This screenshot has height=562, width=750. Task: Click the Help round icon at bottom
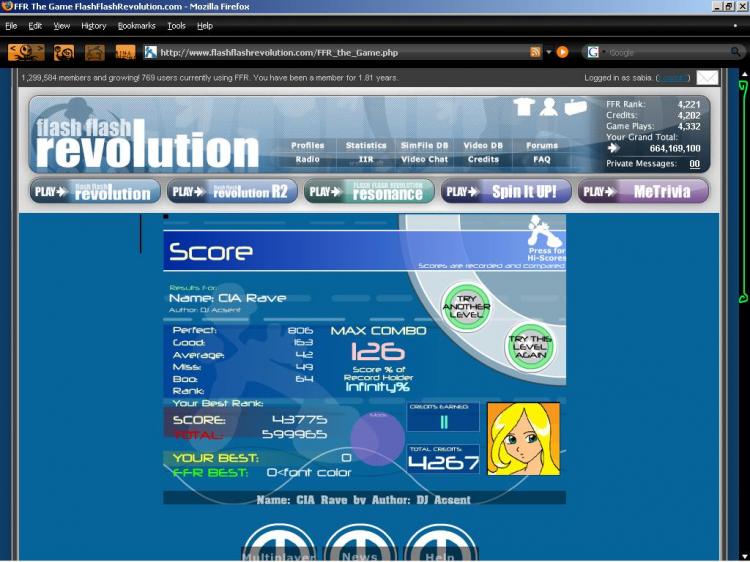(439, 544)
